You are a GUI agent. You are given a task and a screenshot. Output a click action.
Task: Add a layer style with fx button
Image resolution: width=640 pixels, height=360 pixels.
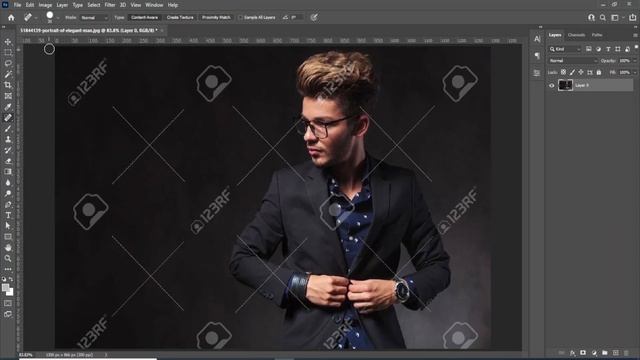572,353
